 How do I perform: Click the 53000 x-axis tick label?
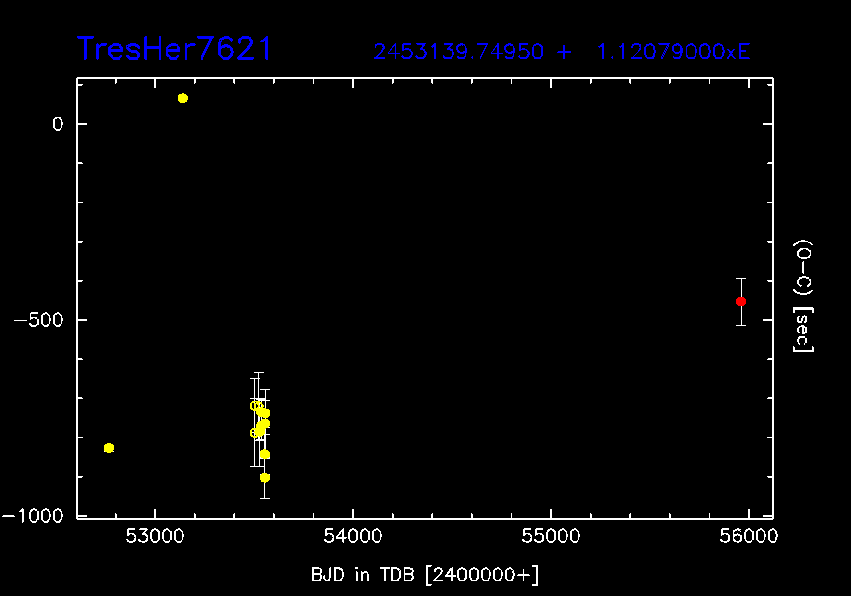pos(154,538)
